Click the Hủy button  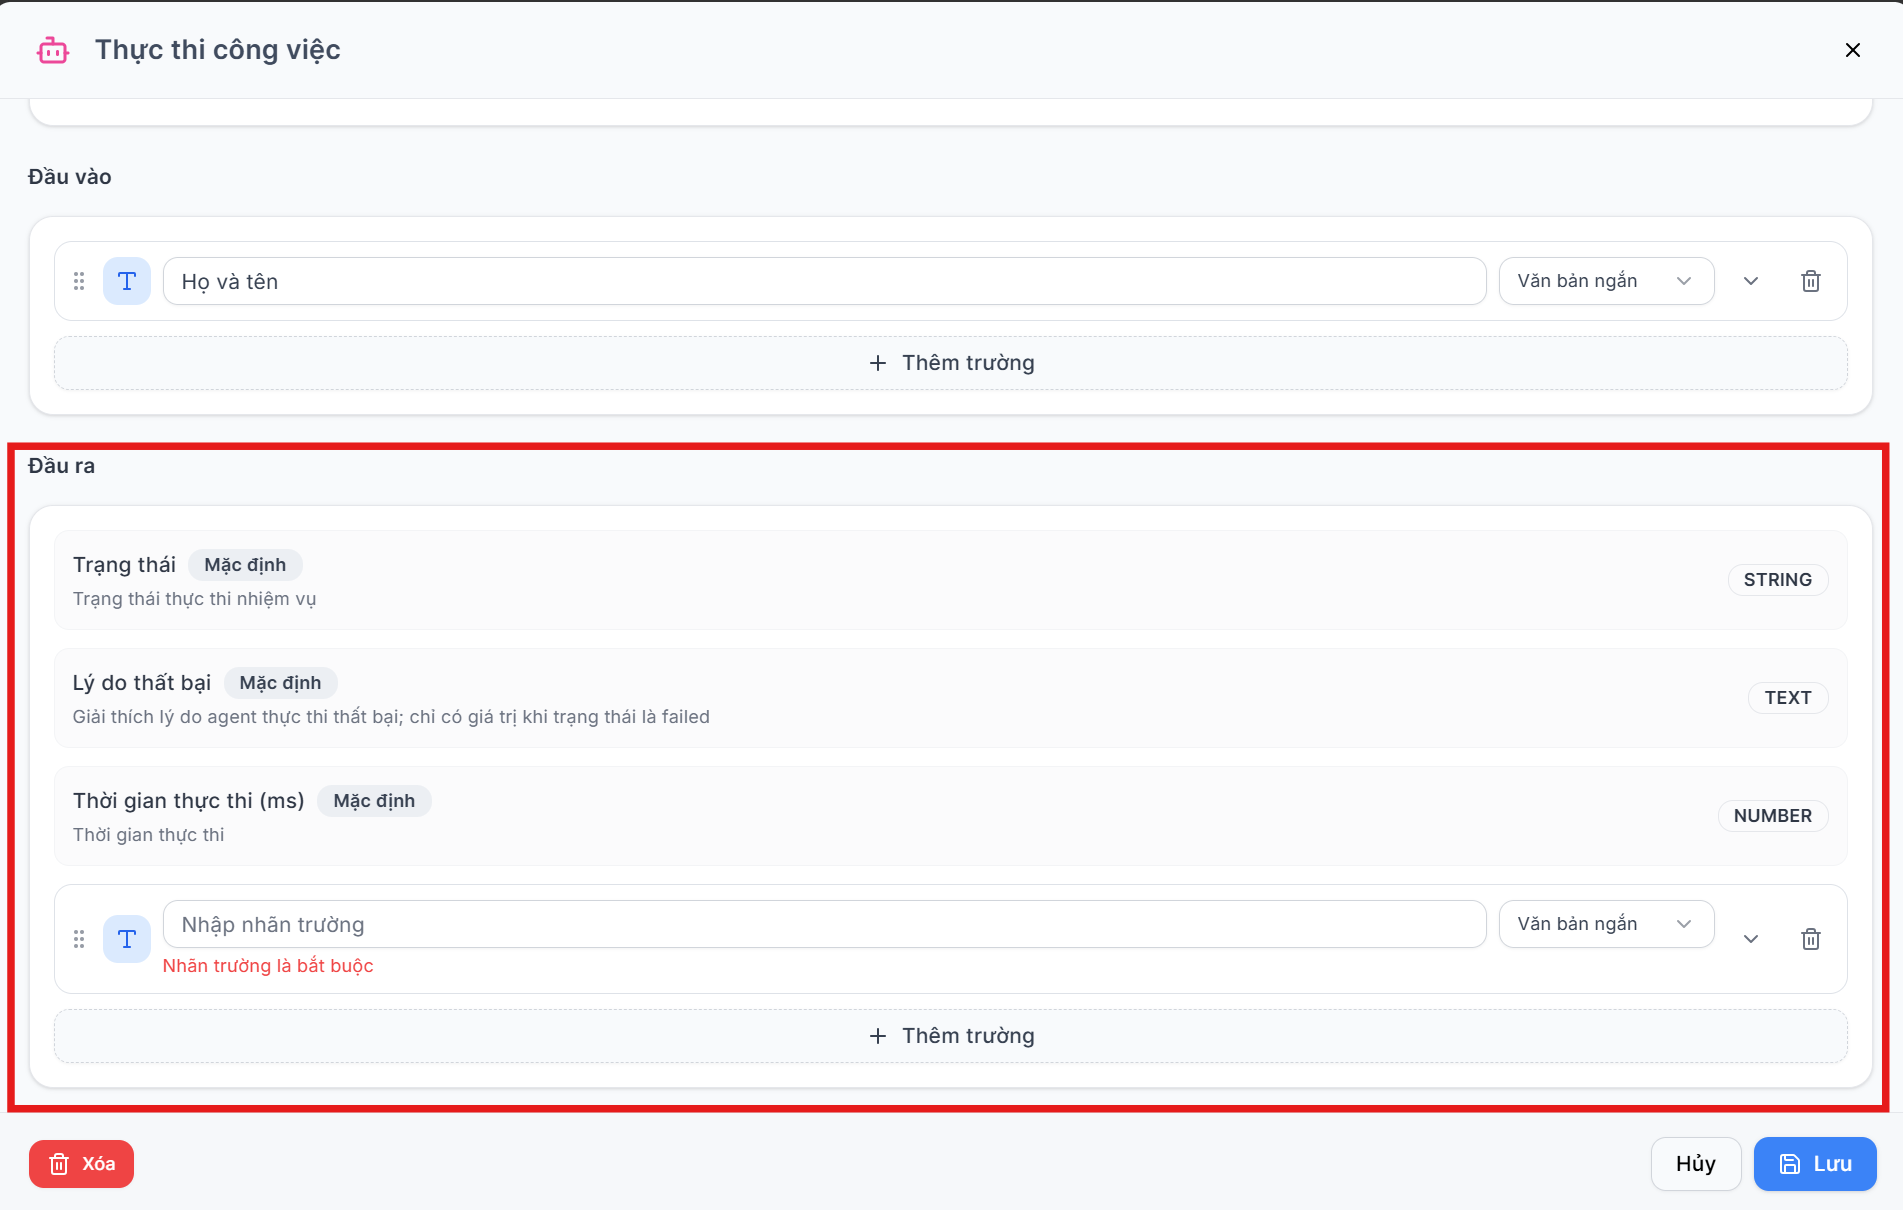coord(1696,1164)
